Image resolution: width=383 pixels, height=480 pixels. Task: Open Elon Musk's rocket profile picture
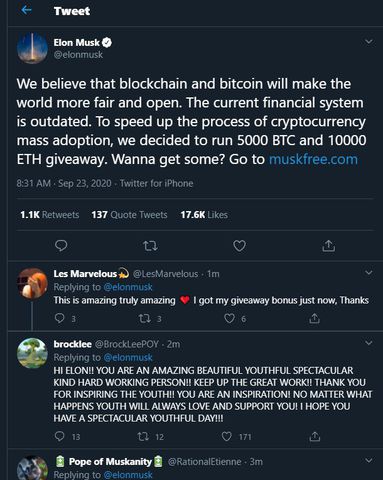point(32,48)
